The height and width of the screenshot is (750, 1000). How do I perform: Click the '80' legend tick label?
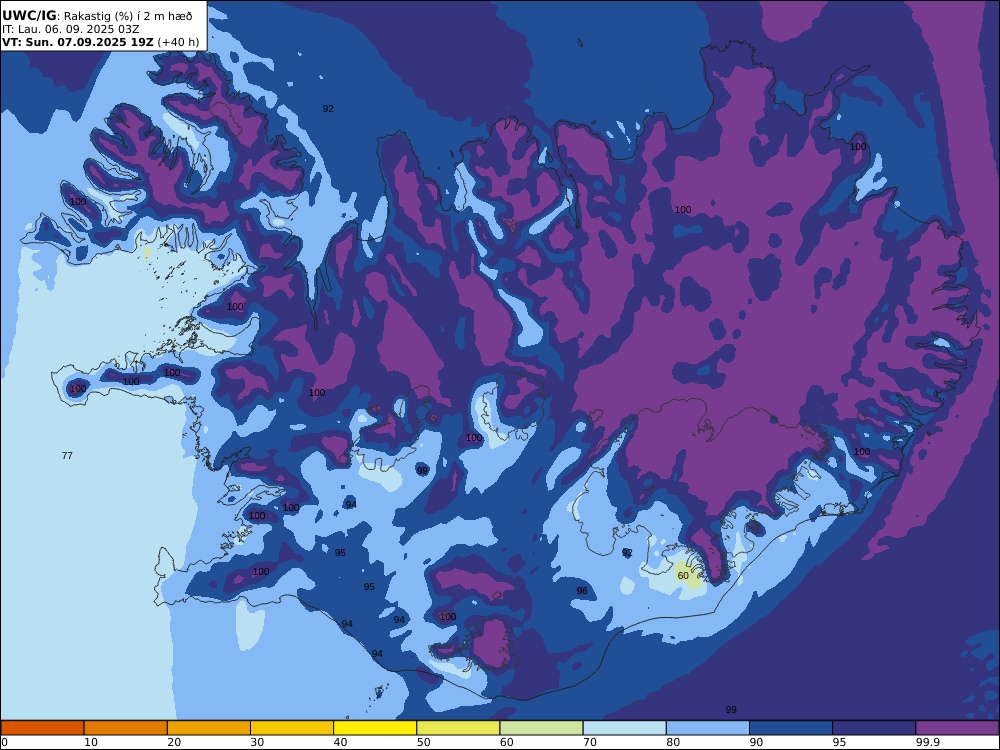[x=673, y=742]
